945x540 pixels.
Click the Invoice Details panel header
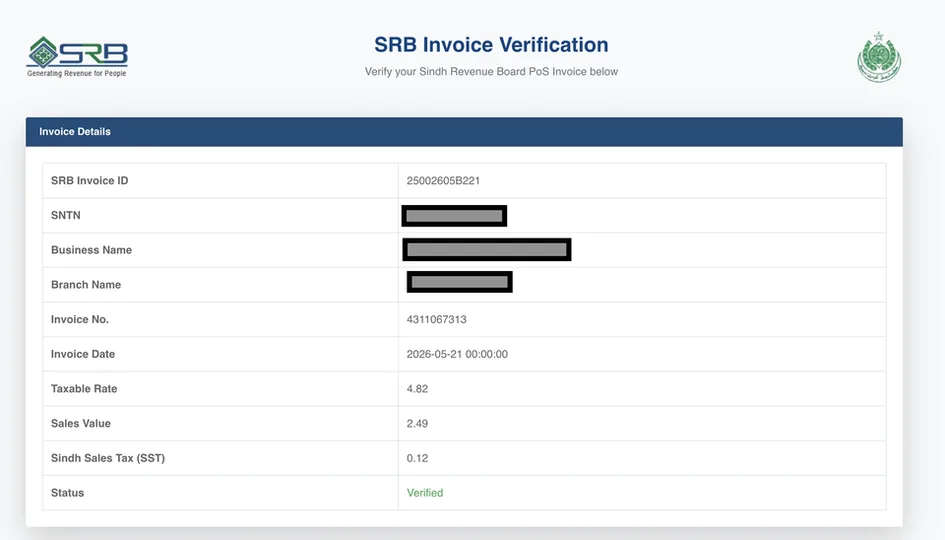(464, 131)
